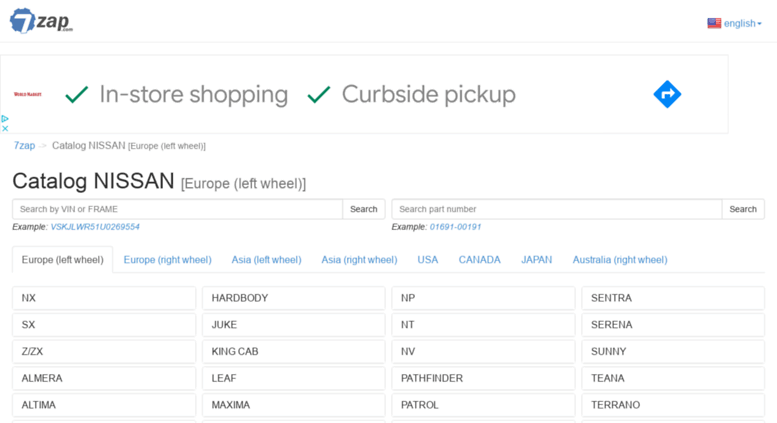777x423 pixels.
Task: Open the NX model catalog
Action: (x=104, y=298)
